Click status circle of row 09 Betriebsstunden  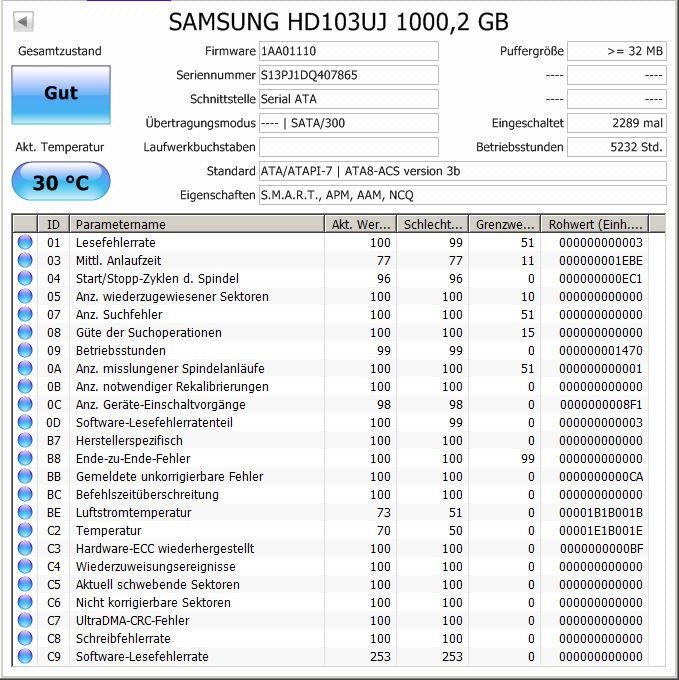coord(25,350)
